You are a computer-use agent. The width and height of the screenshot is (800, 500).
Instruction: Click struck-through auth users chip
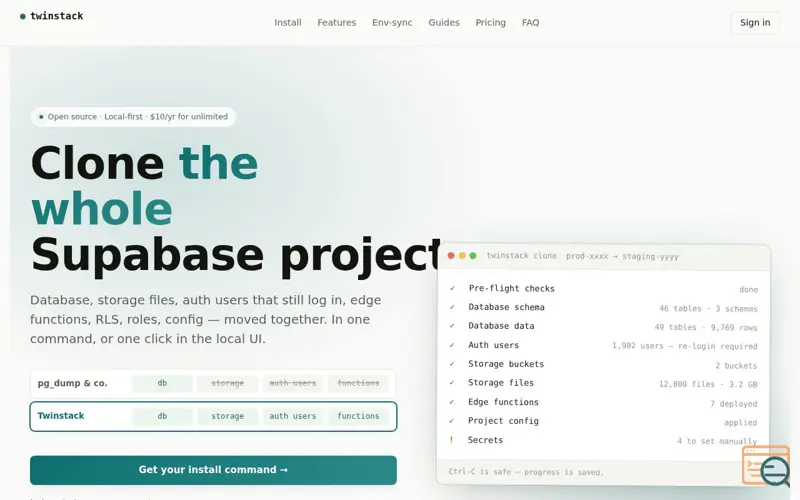pos(293,383)
